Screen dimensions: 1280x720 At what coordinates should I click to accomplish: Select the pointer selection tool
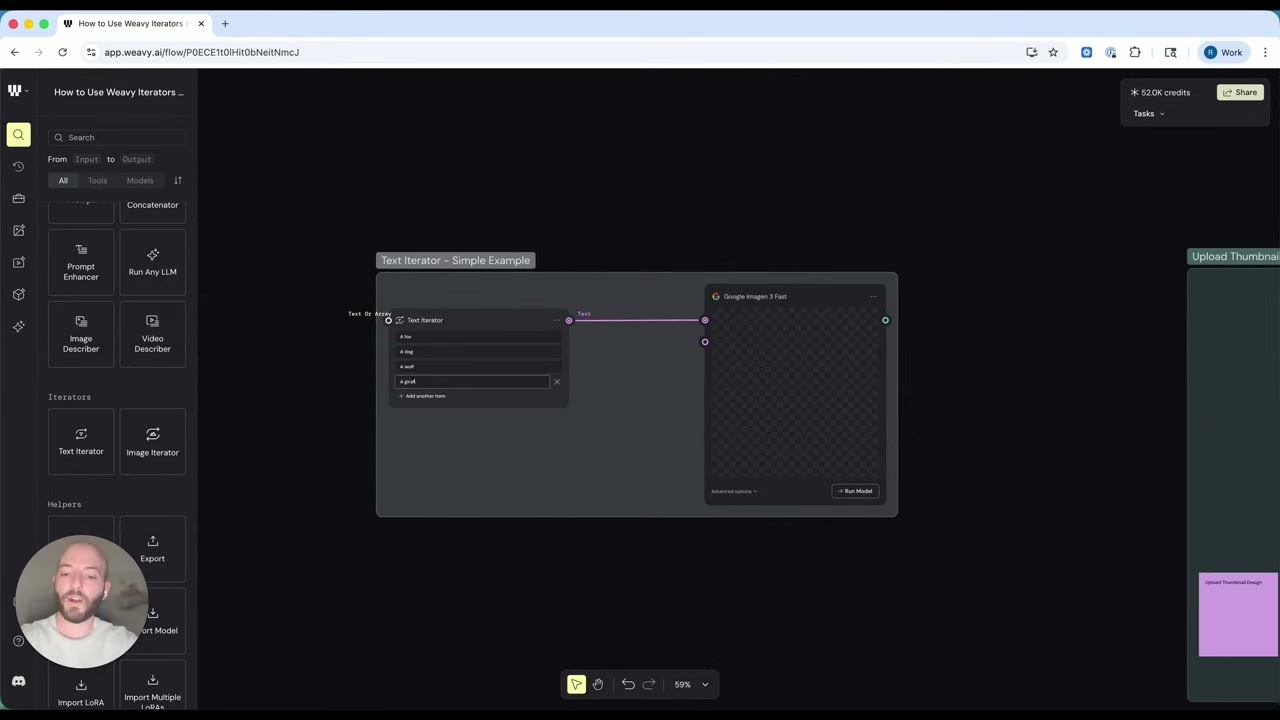click(576, 684)
